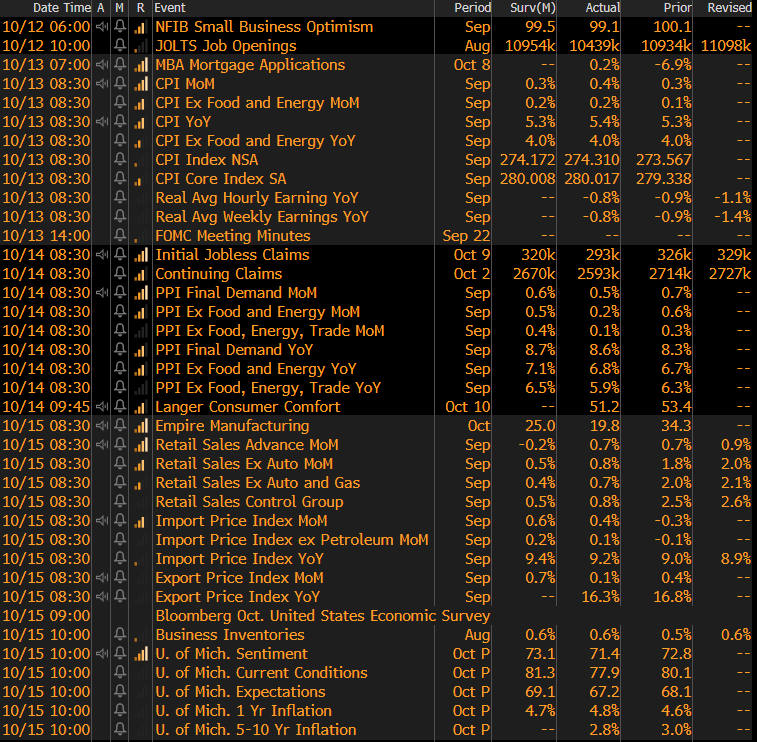757x742 pixels.
Task: Click the Actual value for CPI Index NSA
Action: click(x=591, y=160)
